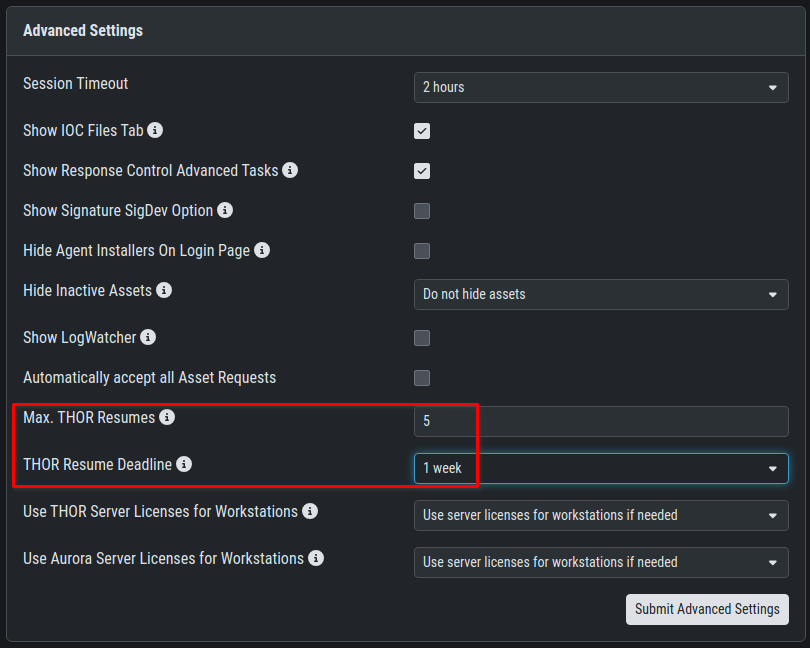810x648 pixels.
Task: Click info icon beside Use Aurora Server Licenses
Action: tap(316, 558)
